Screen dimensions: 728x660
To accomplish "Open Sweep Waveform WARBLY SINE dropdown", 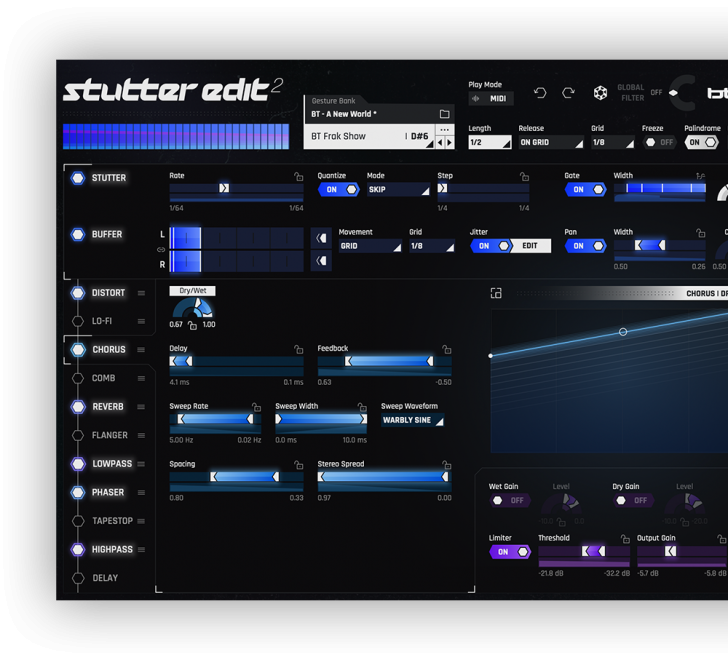I will tap(412, 420).
